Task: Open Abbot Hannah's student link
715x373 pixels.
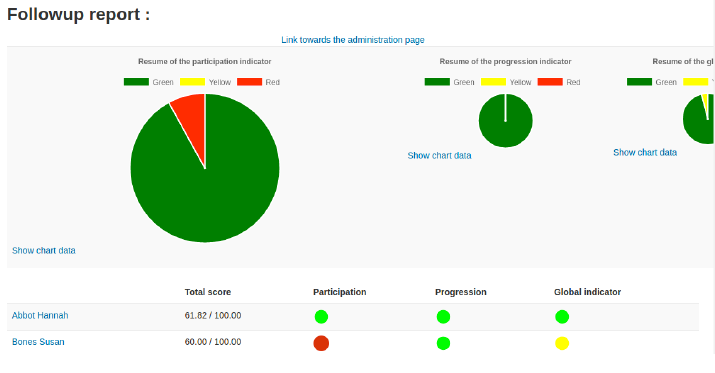Action: 40,315
